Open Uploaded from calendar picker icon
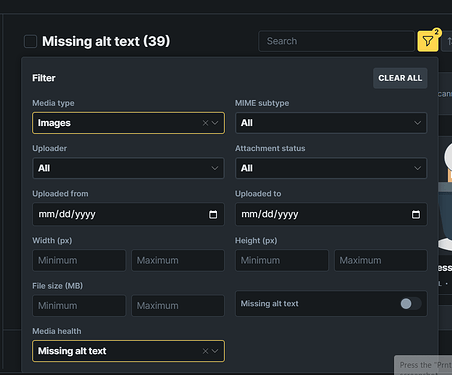 pos(213,214)
